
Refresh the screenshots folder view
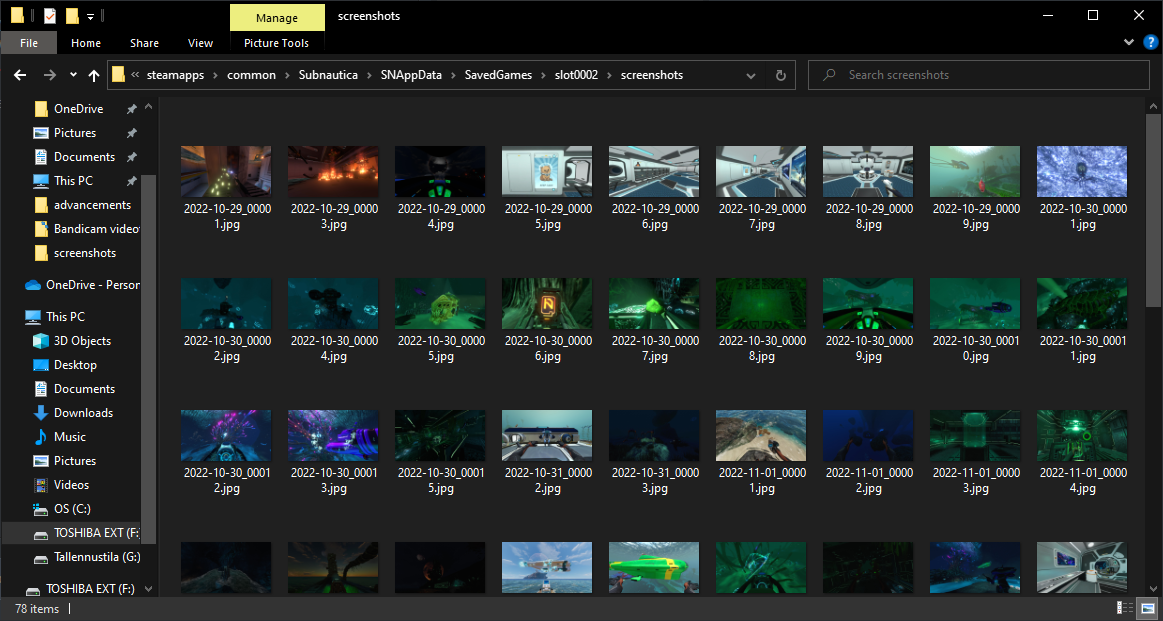point(780,75)
